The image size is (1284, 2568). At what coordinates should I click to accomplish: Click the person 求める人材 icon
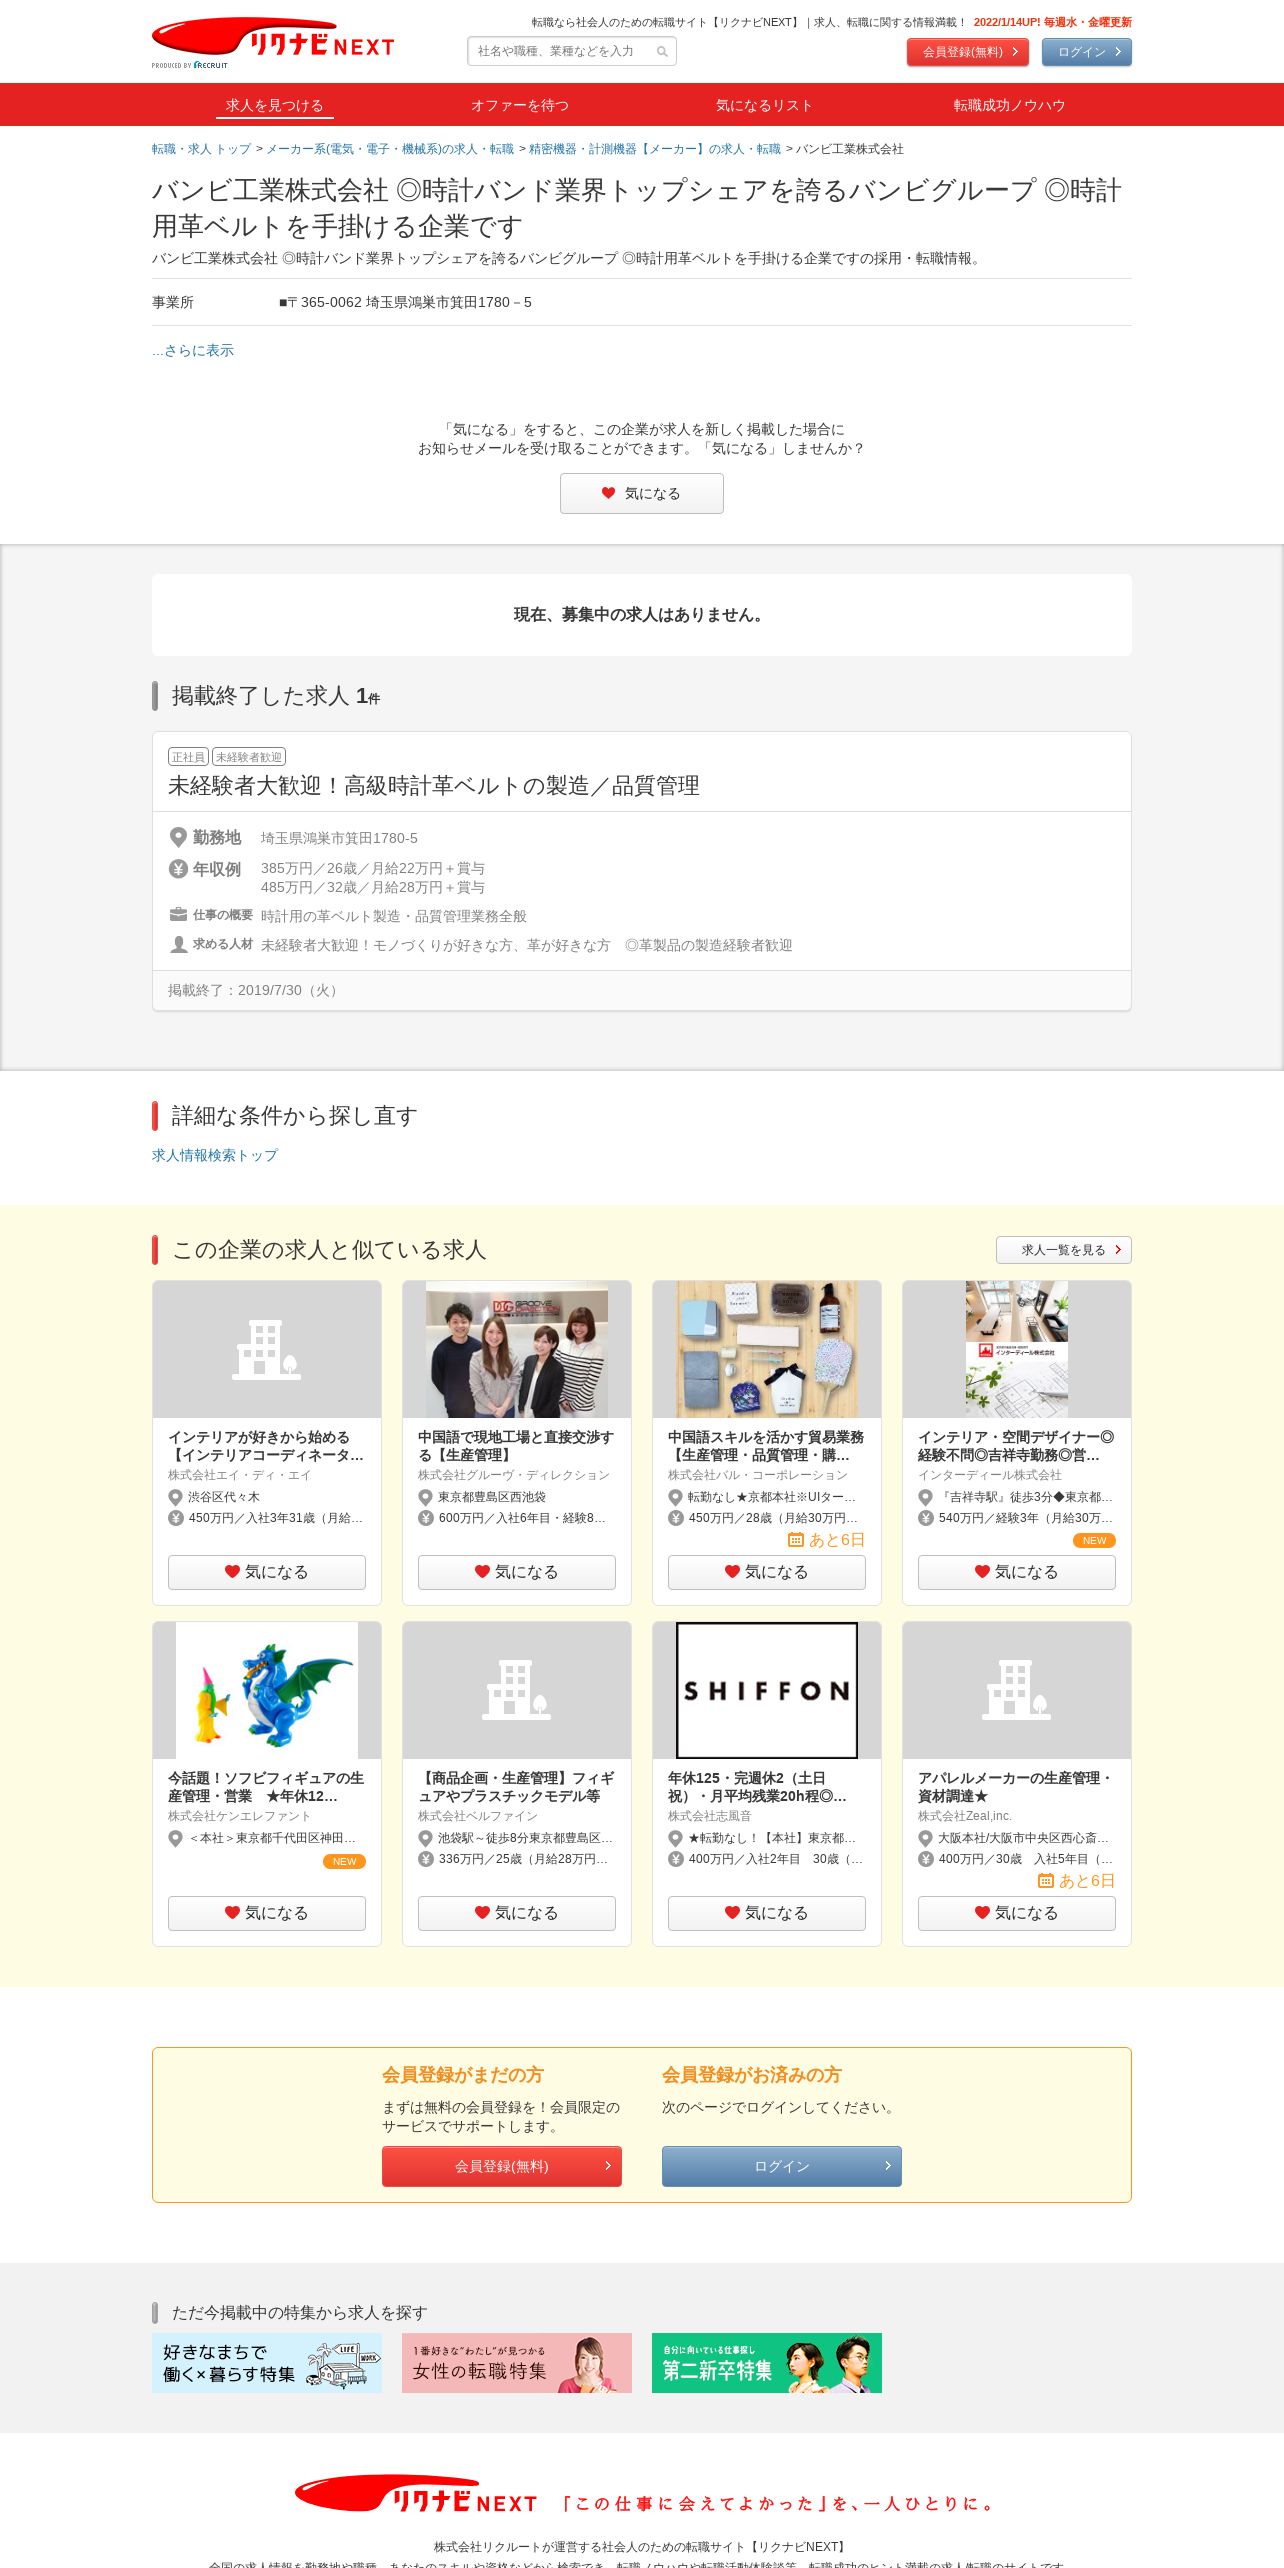tap(178, 944)
